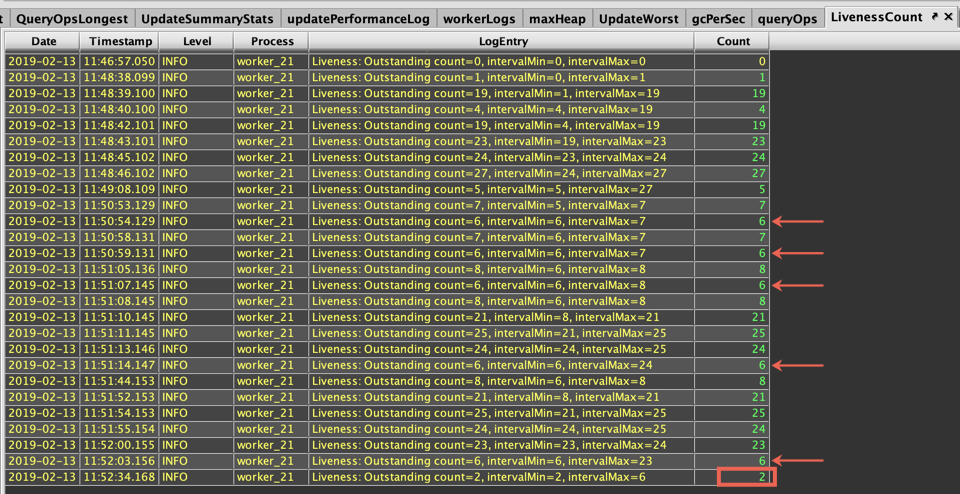Image resolution: width=960 pixels, height=494 pixels.
Task: Go to the UpdateWorst tab
Action: pyautogui.click(x=639, y=18)
